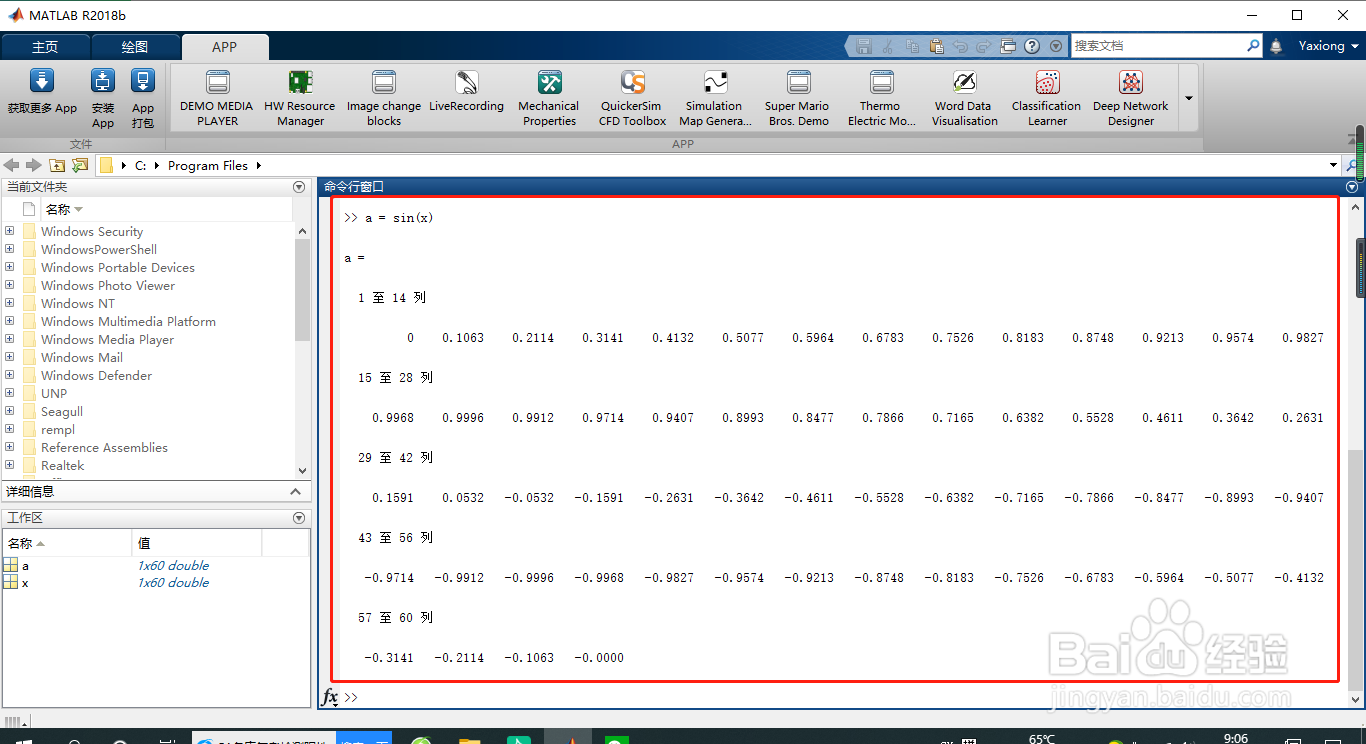The height and width of the screenshot is (744, 1366).
Task: Switch to the 主页 tab
Action: [45, 47]
